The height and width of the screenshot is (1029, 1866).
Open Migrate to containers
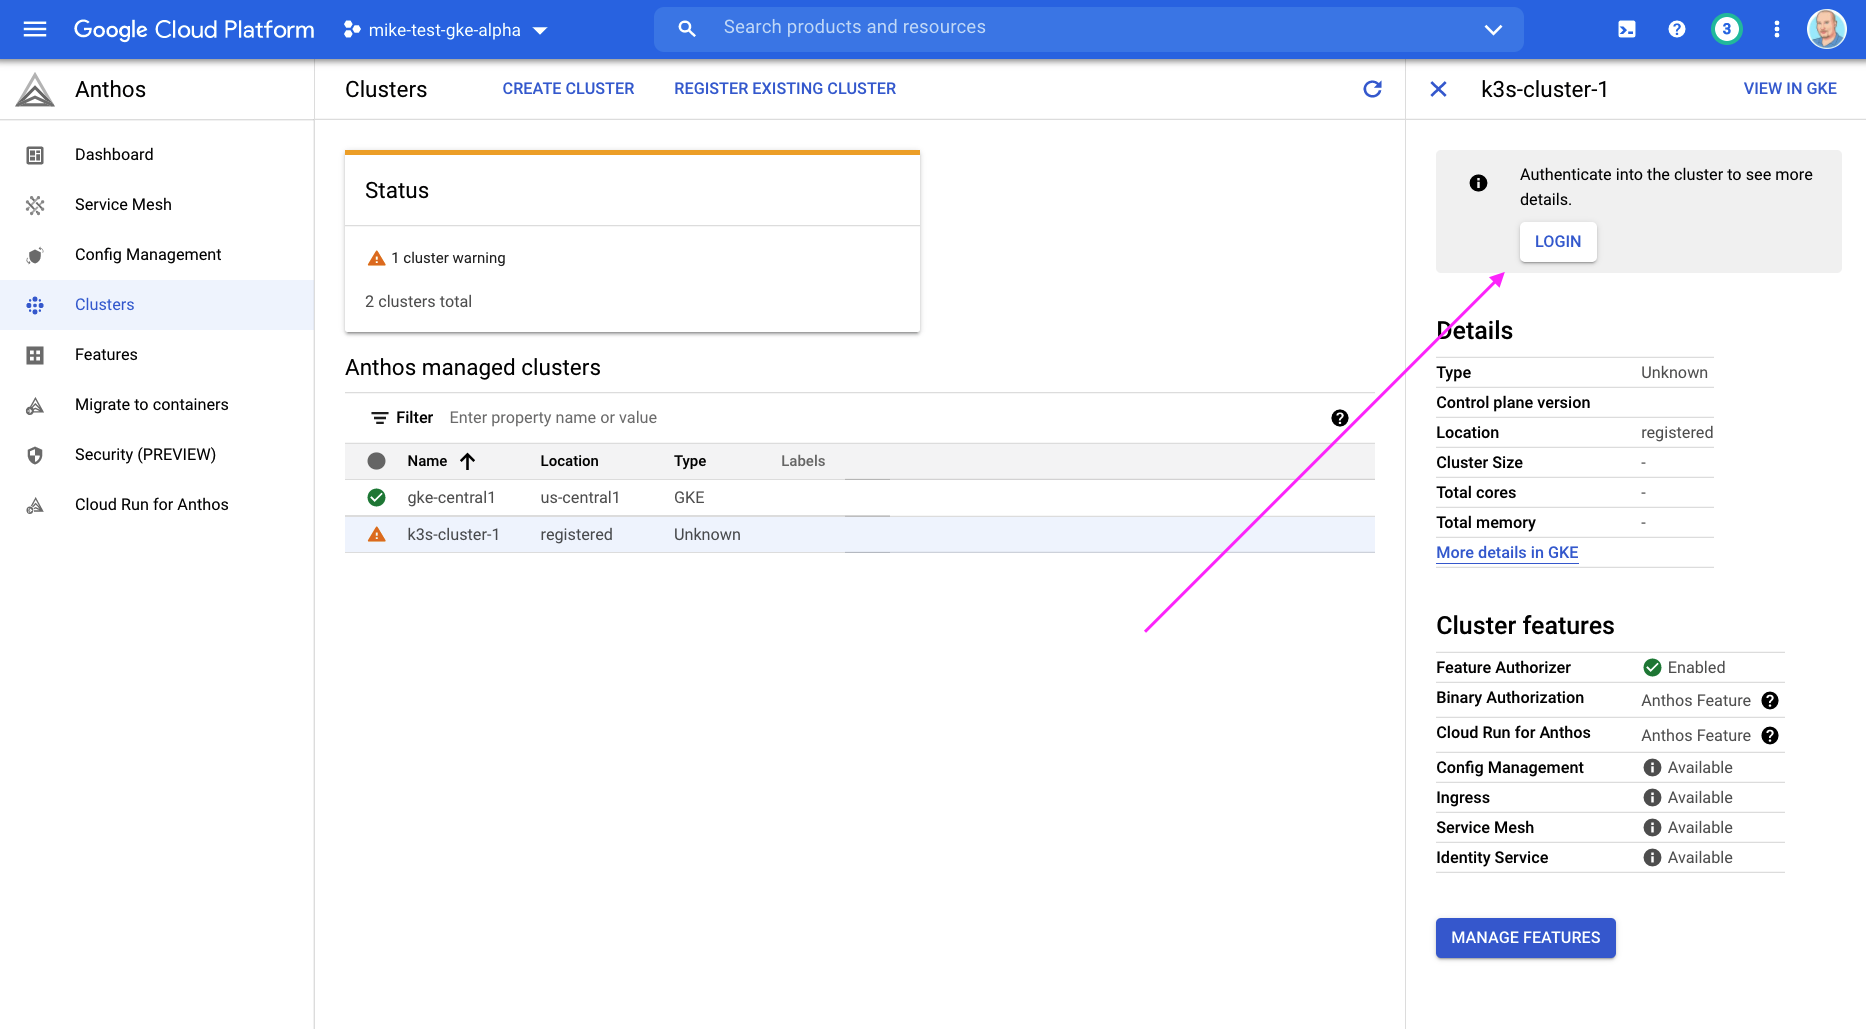157,405
